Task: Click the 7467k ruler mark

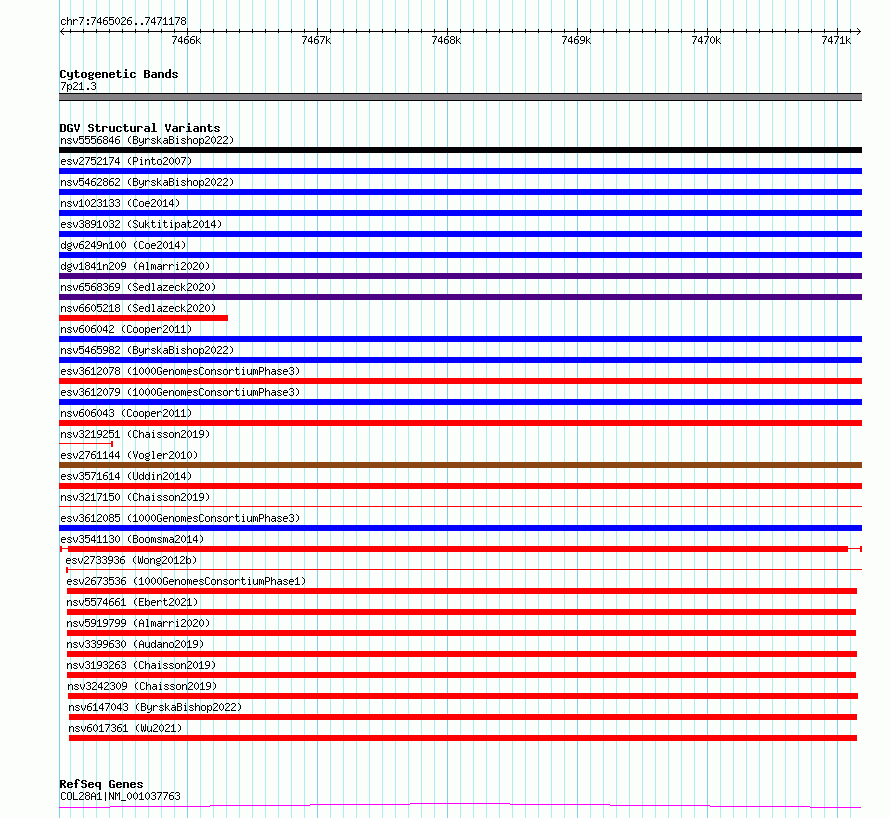Action: [316, 40]
